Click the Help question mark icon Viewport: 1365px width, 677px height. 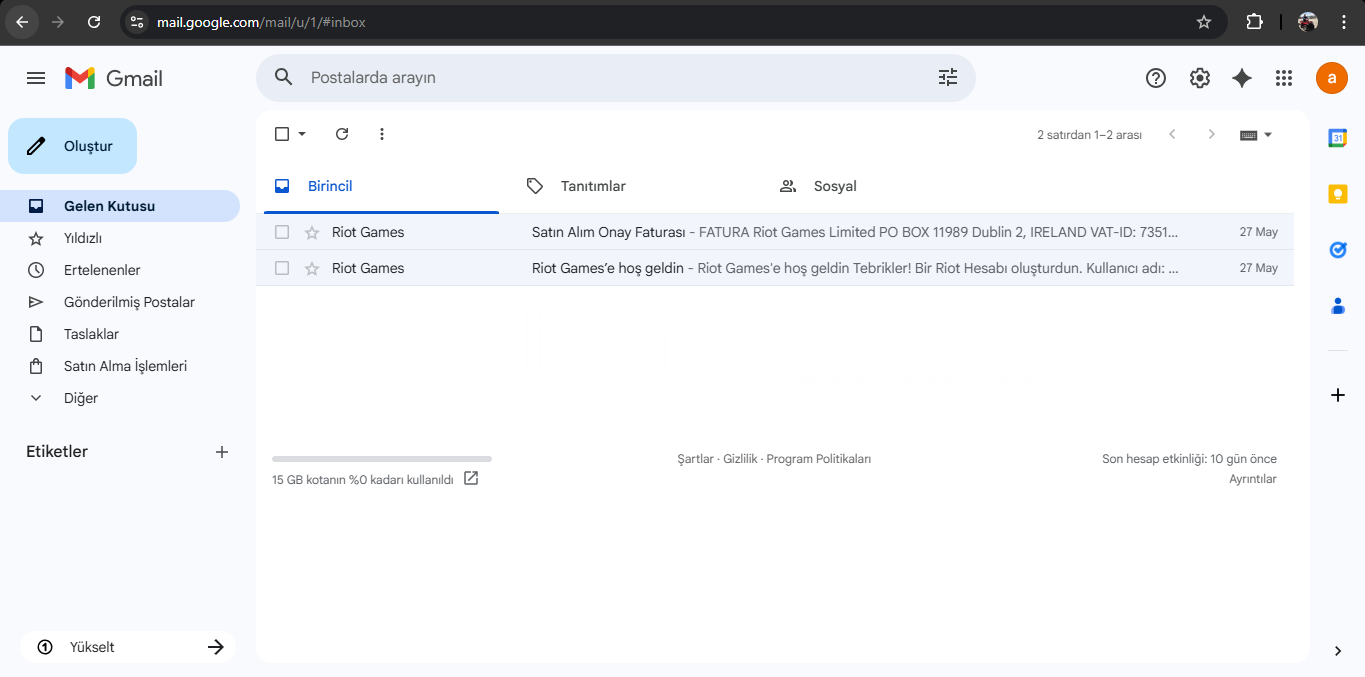(x=1156, y=78)
